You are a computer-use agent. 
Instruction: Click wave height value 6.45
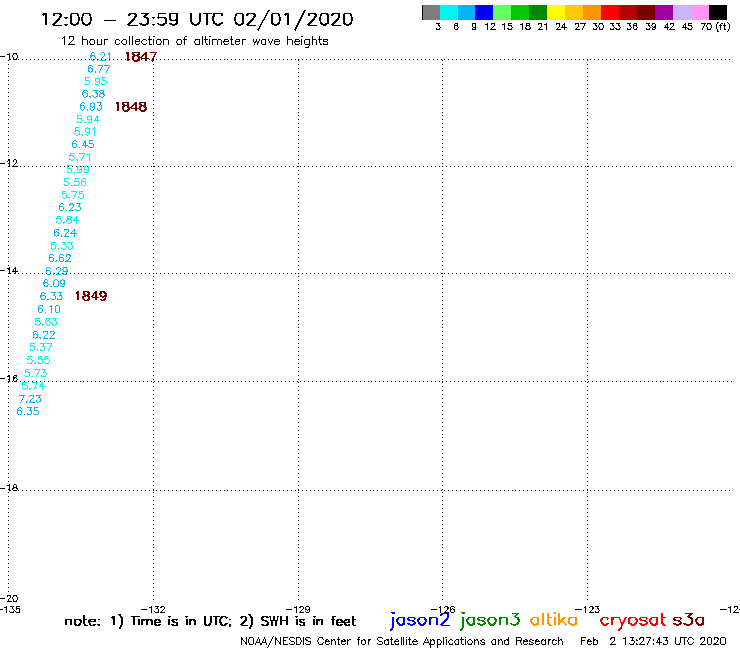pos(83,144)
